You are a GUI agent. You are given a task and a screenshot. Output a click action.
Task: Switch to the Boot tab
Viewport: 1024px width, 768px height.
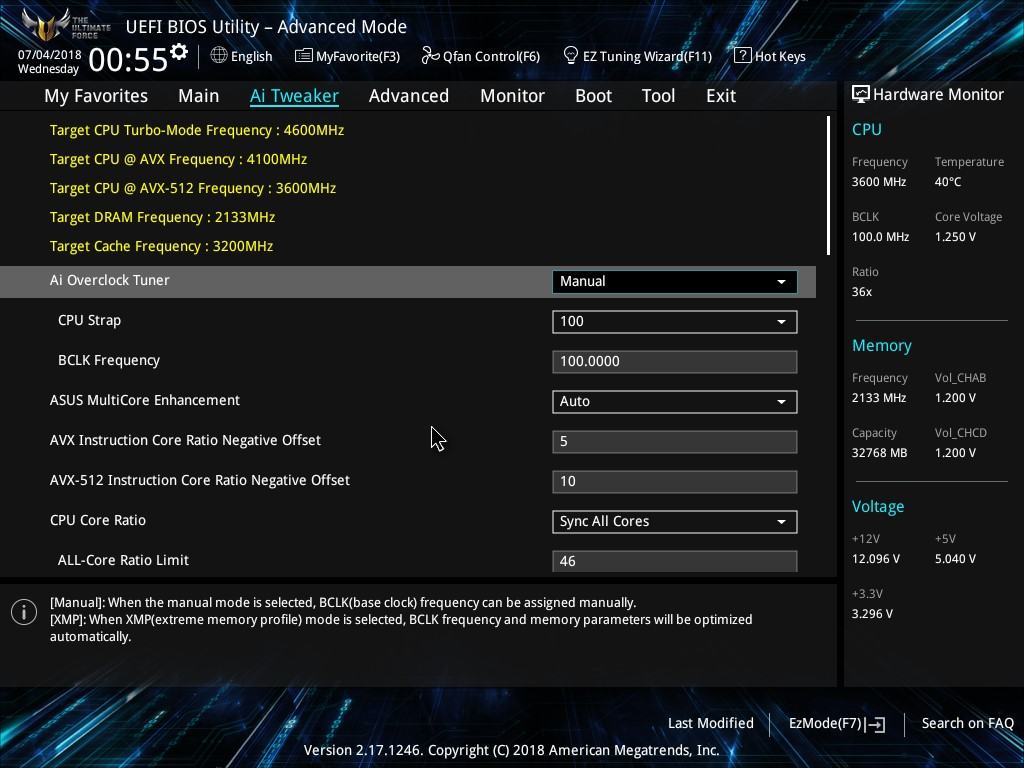594,96
